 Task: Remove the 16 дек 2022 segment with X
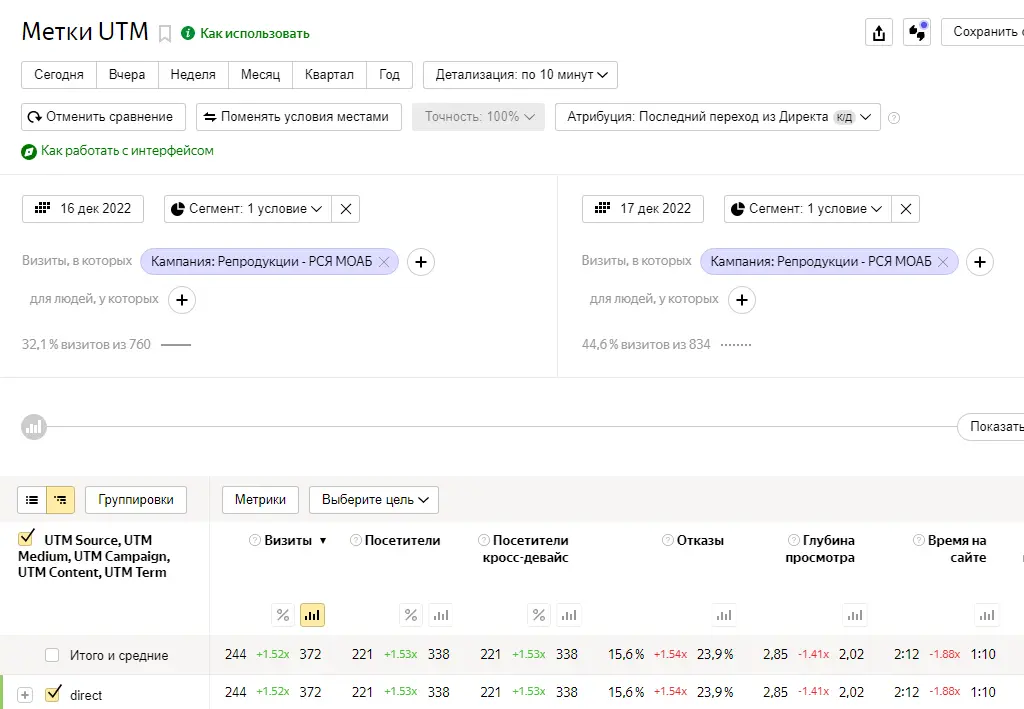click(x=345, y=209)
